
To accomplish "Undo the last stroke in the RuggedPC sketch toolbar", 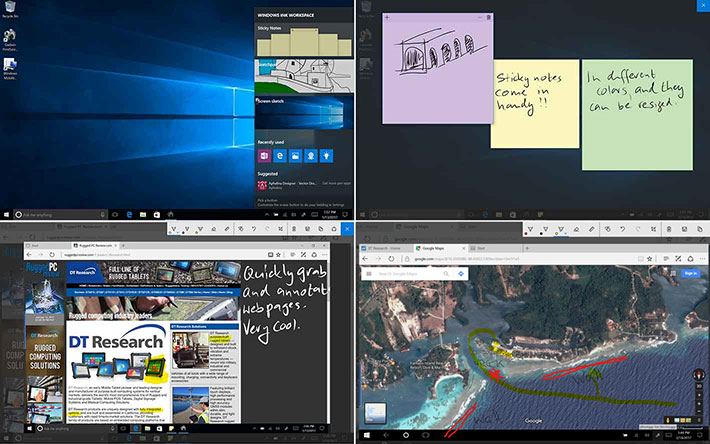I will pos(254,229).
